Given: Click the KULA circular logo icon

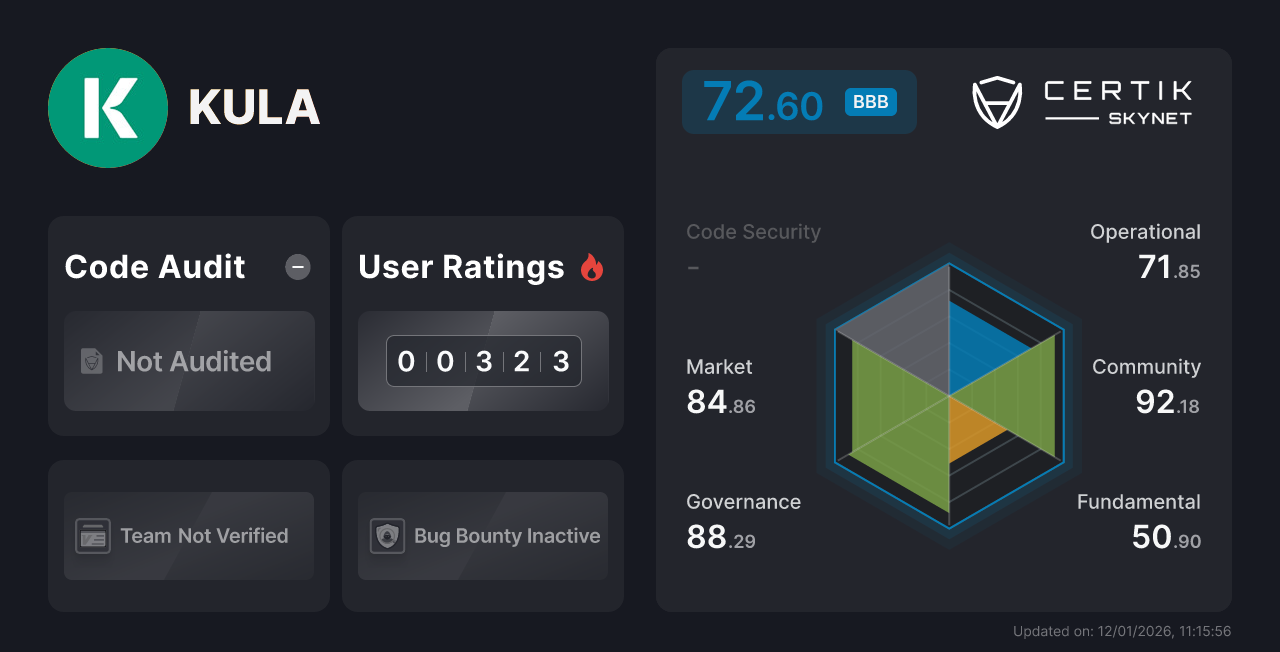Looking at the screenshot, I should (108, 107).
